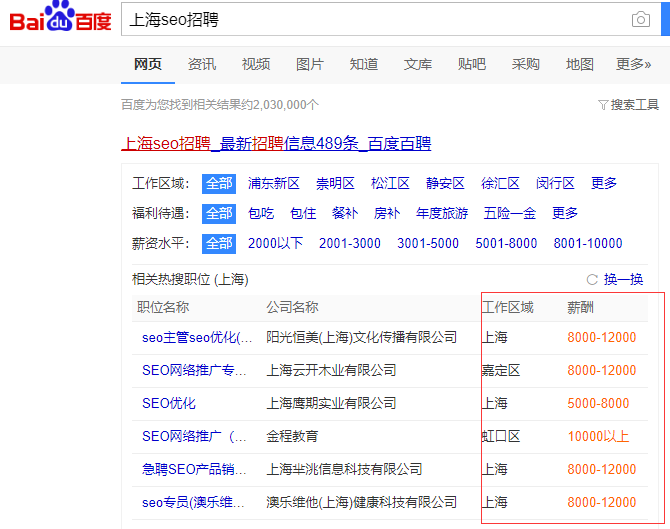Select 浦东新区 work area filter

coord(274,183)
